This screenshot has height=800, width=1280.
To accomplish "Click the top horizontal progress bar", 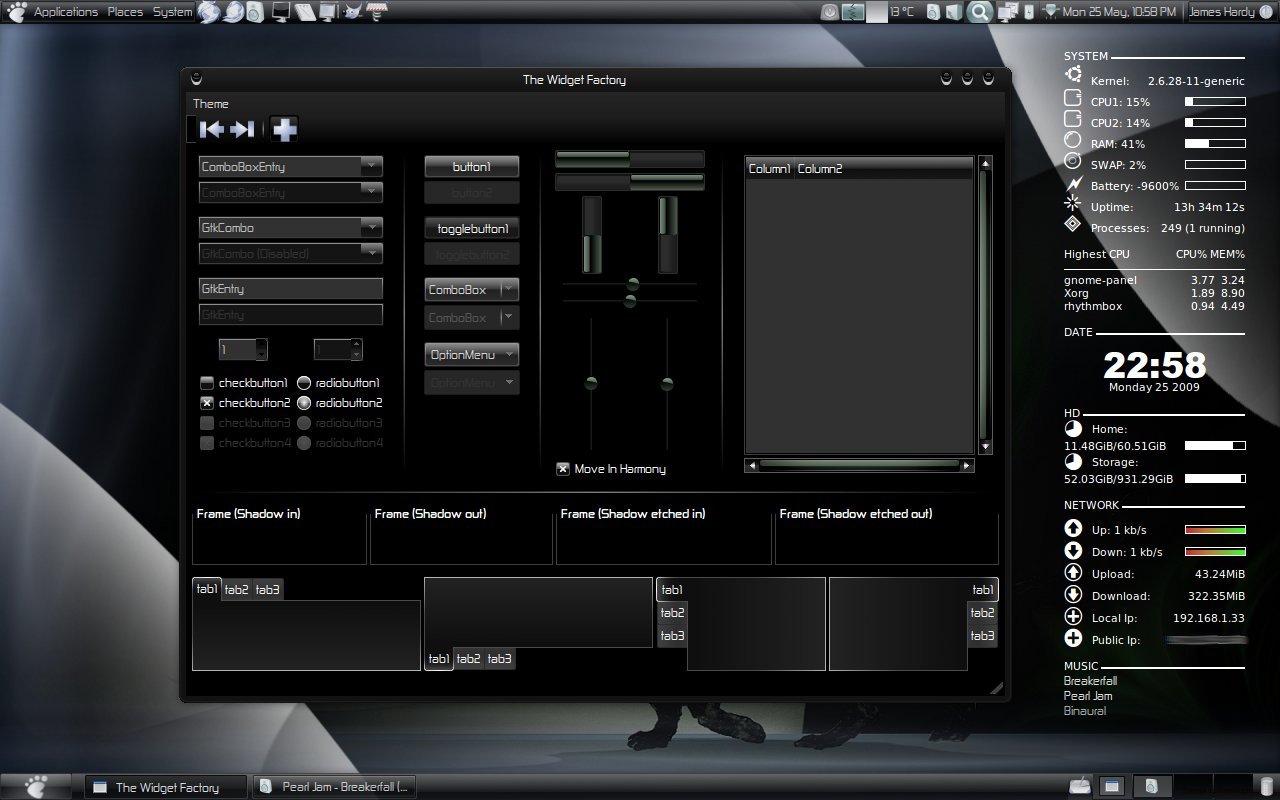I will pyautogui.click(x=630, y=159).
